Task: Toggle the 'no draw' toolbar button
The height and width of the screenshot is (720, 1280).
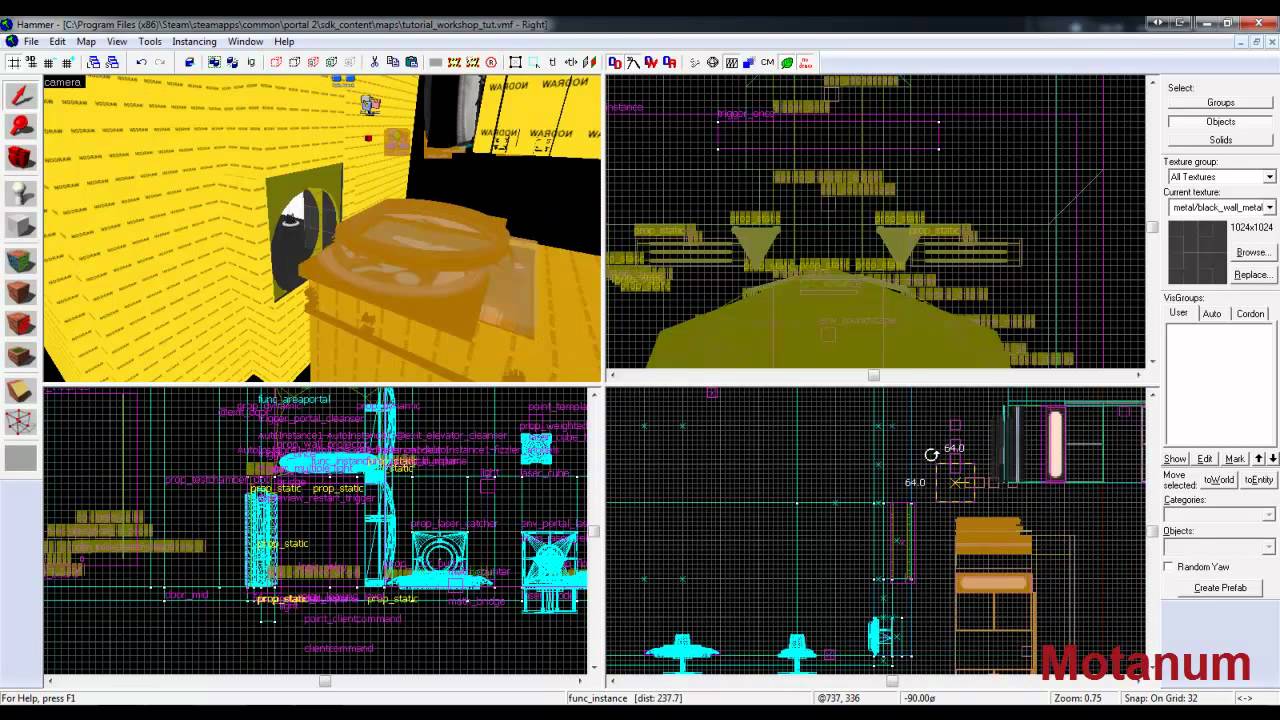Action: 805,62
